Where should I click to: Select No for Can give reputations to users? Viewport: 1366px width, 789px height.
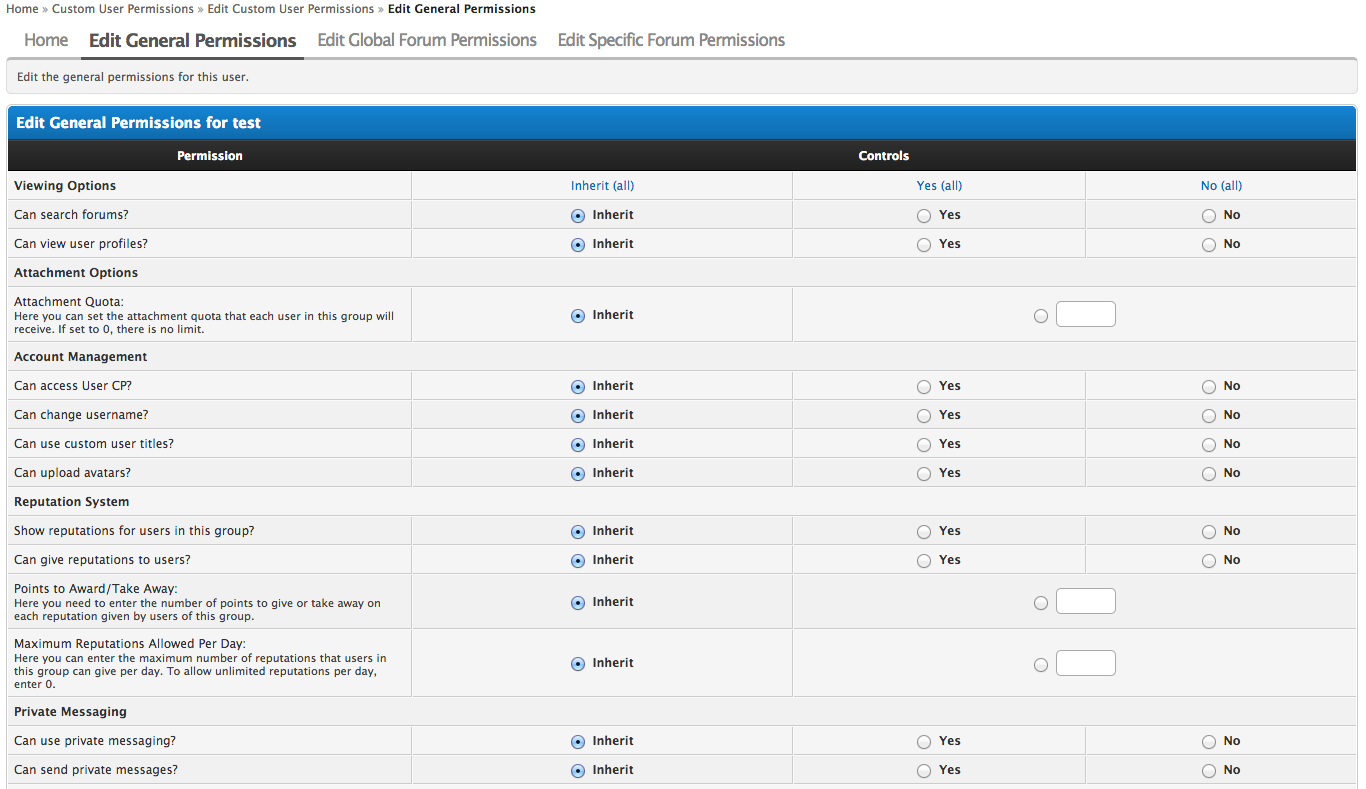[x=1209, y=561]
